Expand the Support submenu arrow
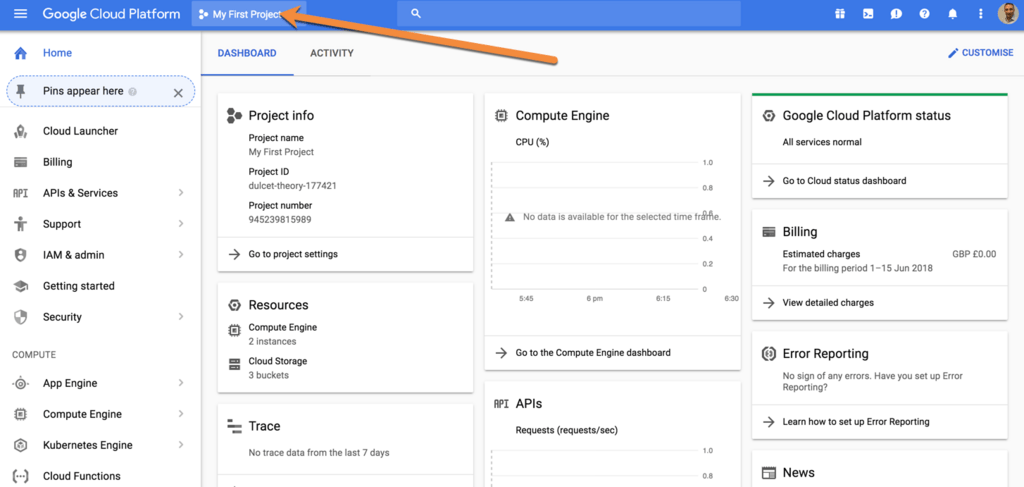1024x487 pixels. 180,224
